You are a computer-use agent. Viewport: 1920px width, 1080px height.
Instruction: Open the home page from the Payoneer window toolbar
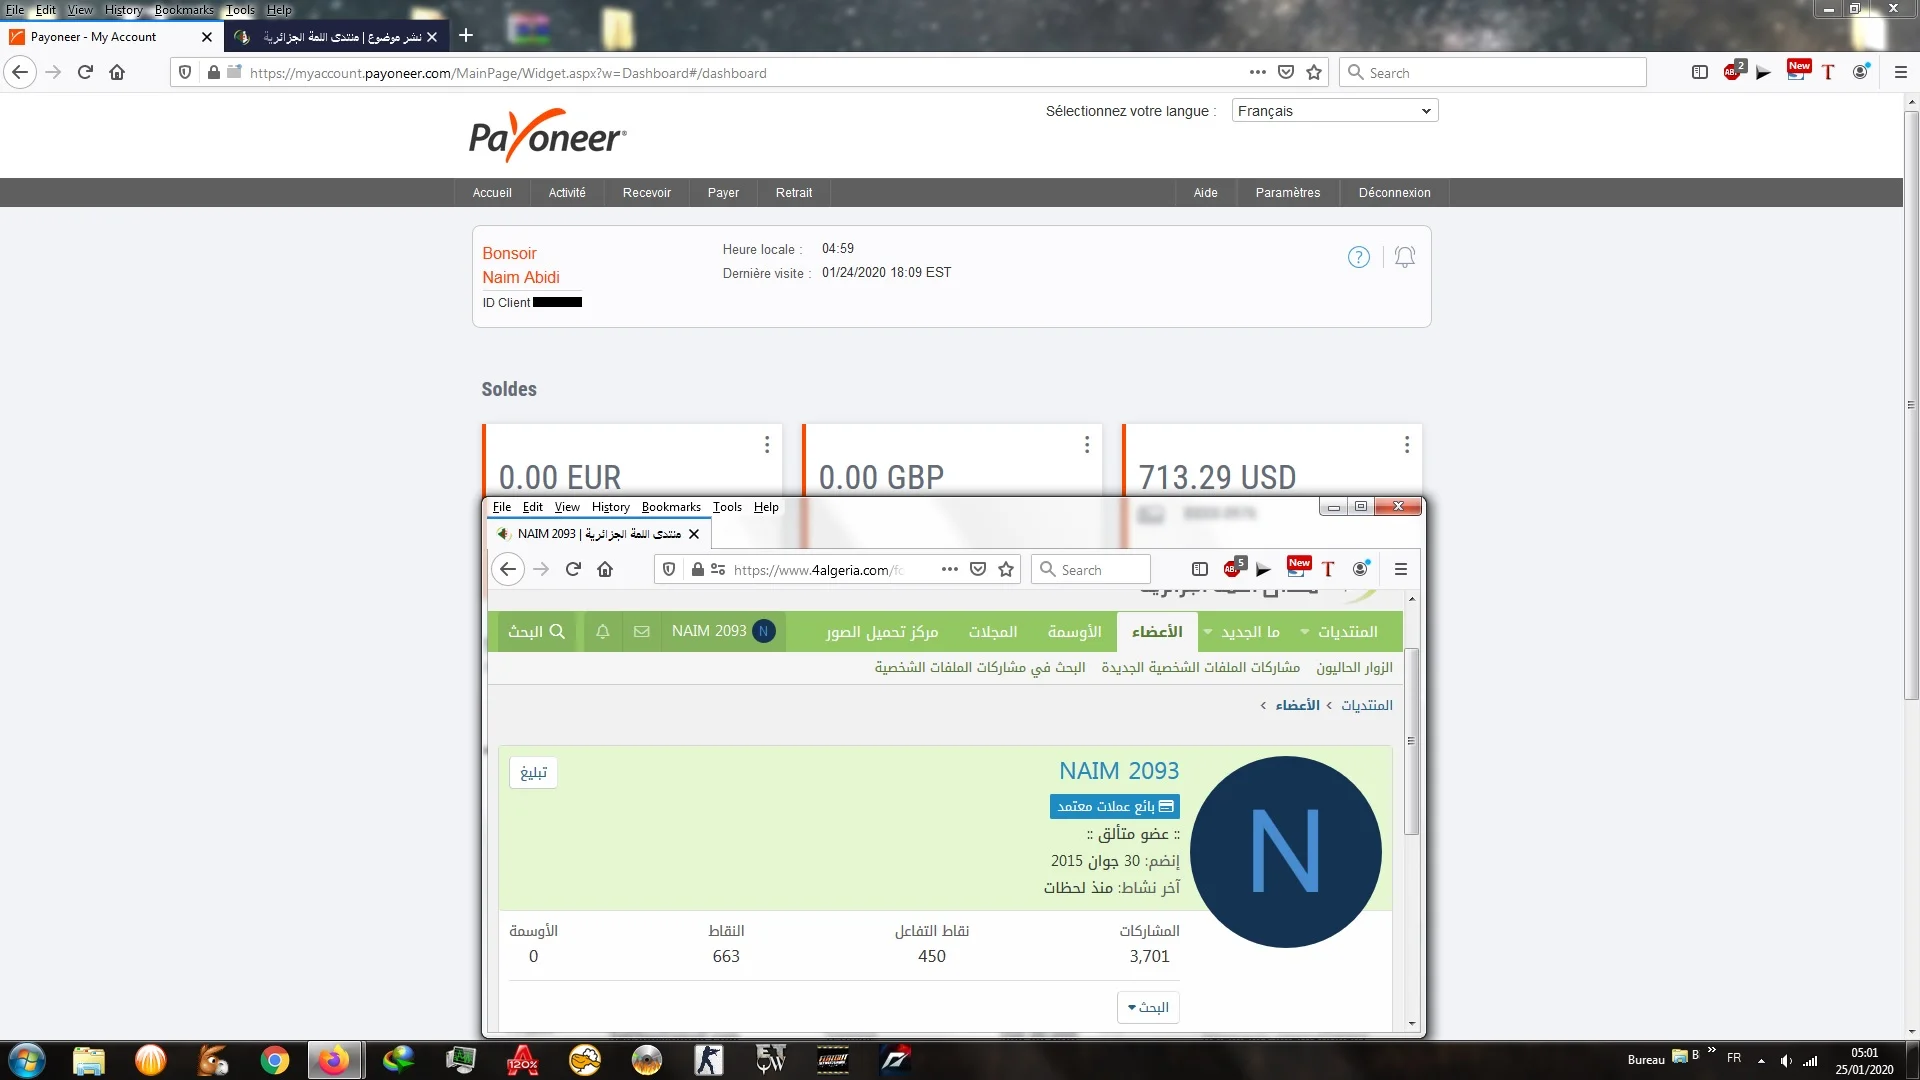(x=117, y=72)
